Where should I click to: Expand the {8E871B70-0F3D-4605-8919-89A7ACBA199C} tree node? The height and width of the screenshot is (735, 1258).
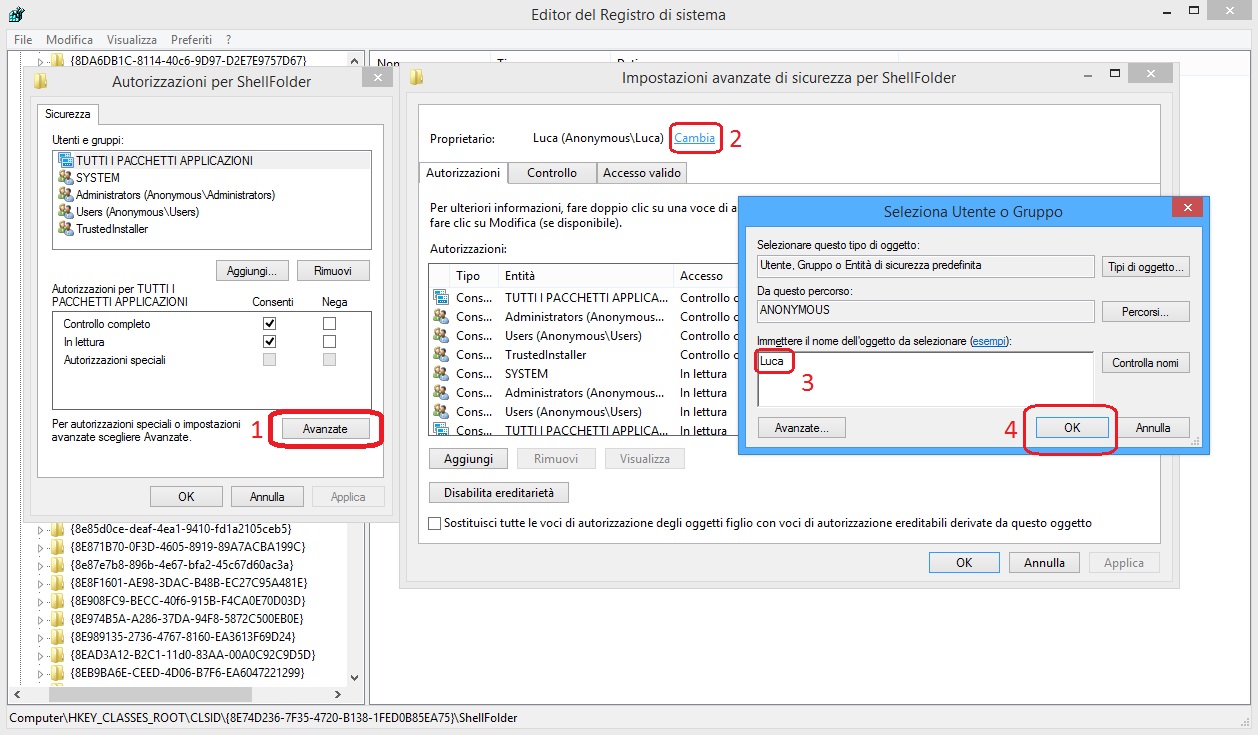pyautogui.click(x=41, y=547)
